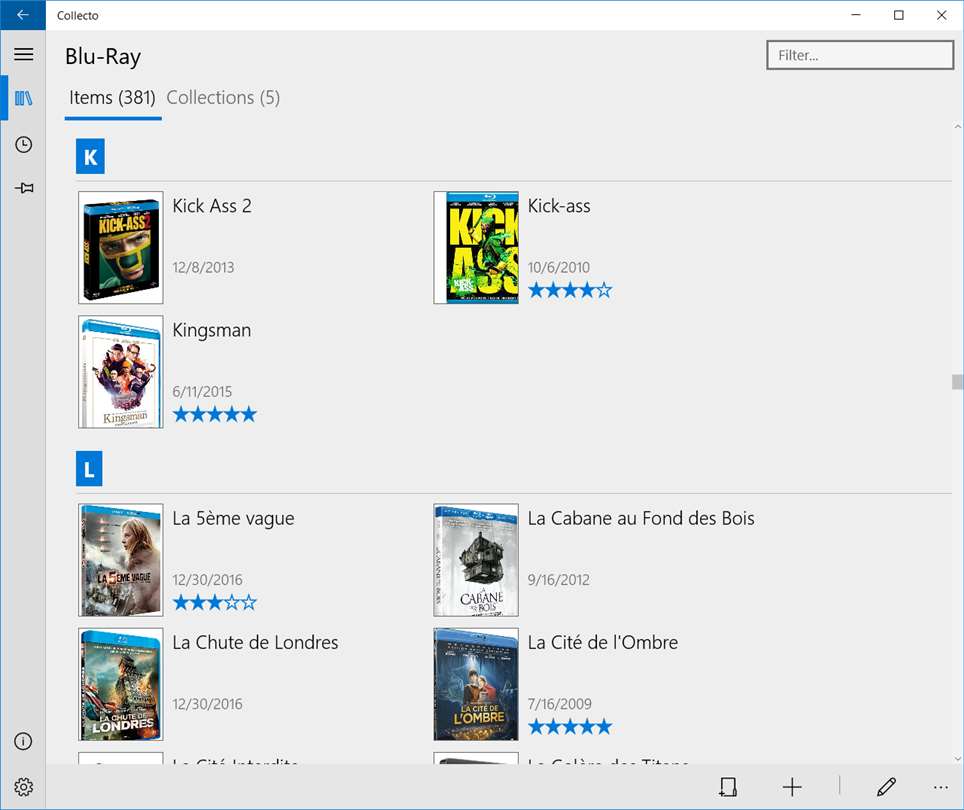
Task: Jump via the K group header
Action: [90, 157]
